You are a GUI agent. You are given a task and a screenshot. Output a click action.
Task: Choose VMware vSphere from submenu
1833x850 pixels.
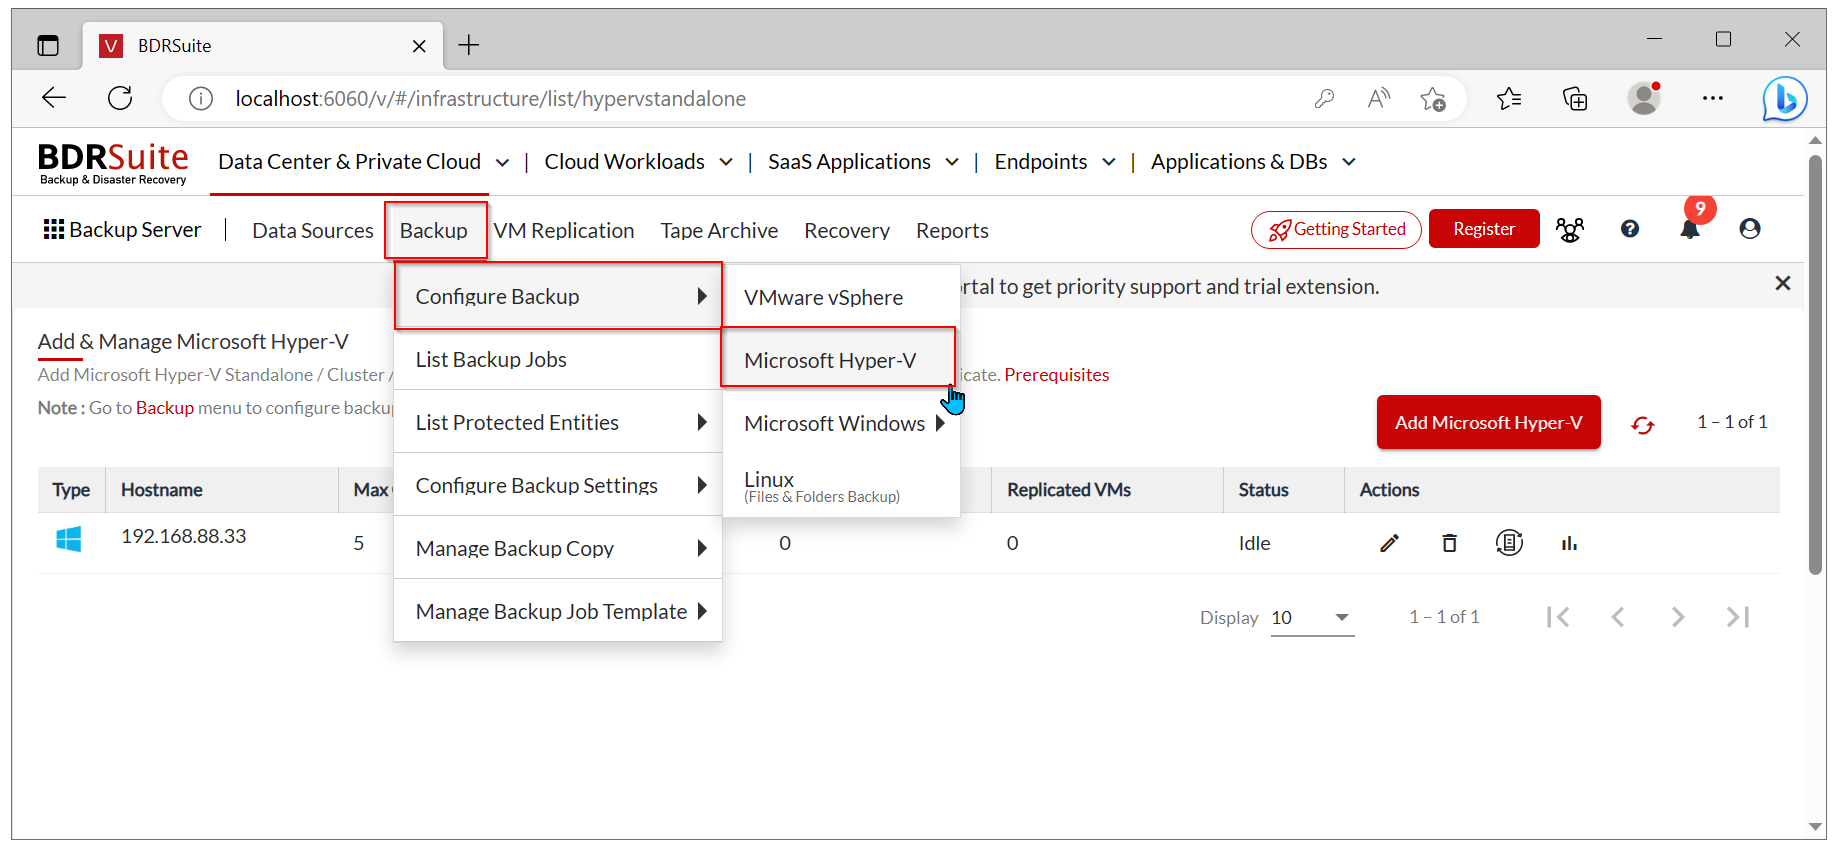842,297
